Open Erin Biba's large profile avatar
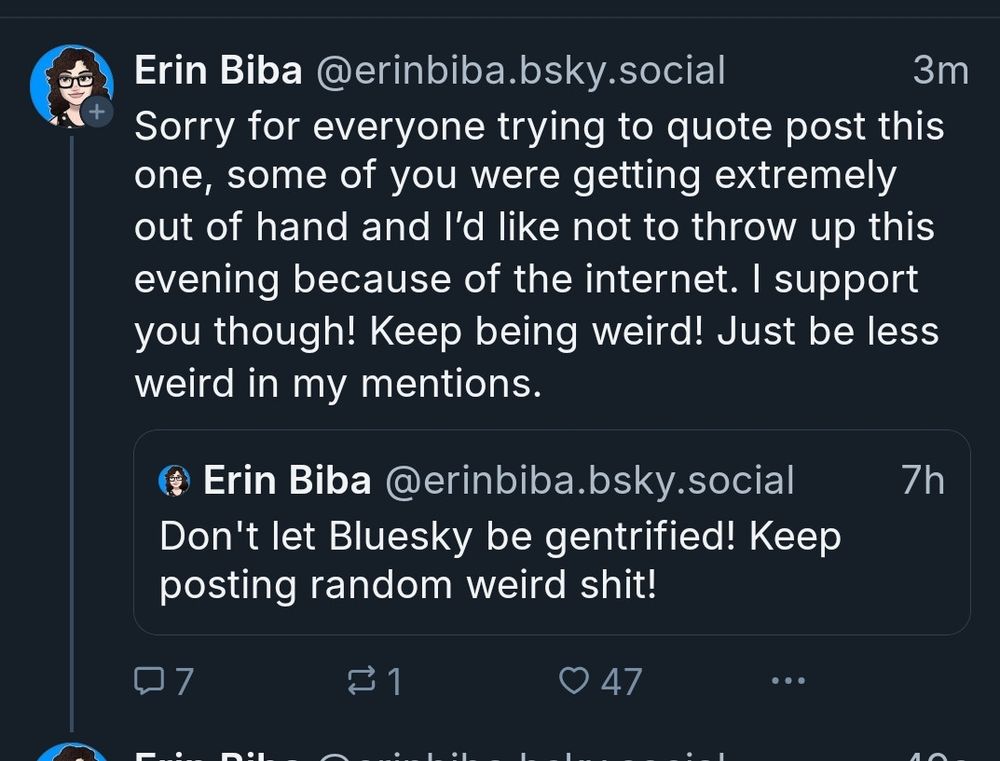The height and width of the screenshot is (761, 1000). tap(71, 86)
